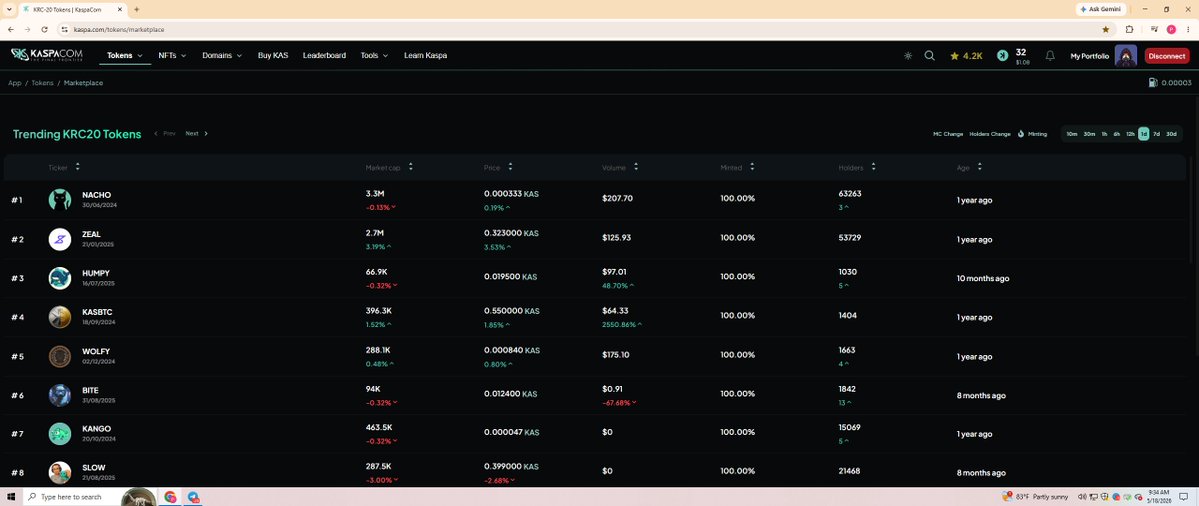
Task: Select the 1d timeframe
Action: pos(1143,134)
